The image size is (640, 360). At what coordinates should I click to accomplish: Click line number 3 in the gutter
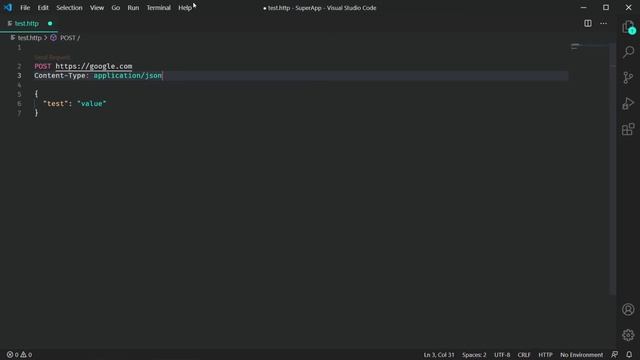point(19,76)
